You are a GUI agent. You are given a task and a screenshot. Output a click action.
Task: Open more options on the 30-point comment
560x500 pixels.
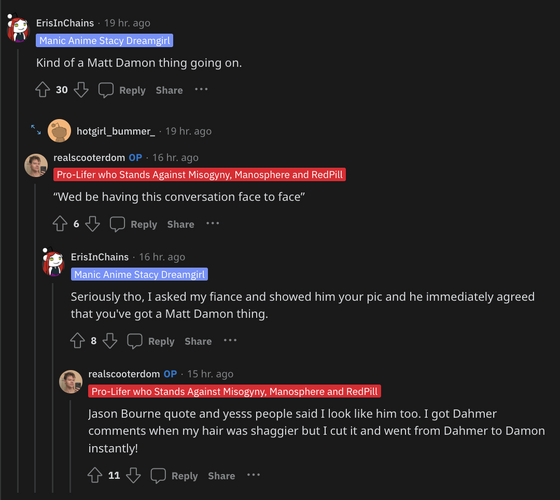pyautogui.click(x=201, y=89)
